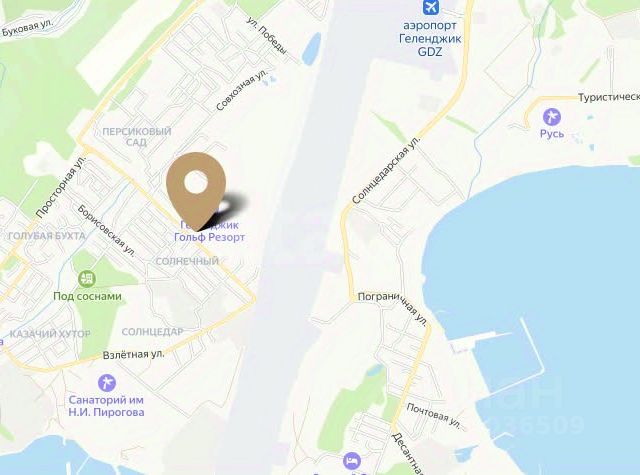Viewport: 640px width, 475px height.
Task: Select the purple hotel bed icon
Action: pos(352,461)
